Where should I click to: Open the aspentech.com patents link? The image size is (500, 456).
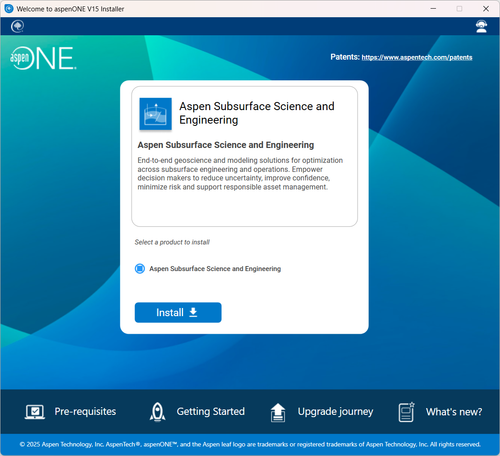click(417, 57)
